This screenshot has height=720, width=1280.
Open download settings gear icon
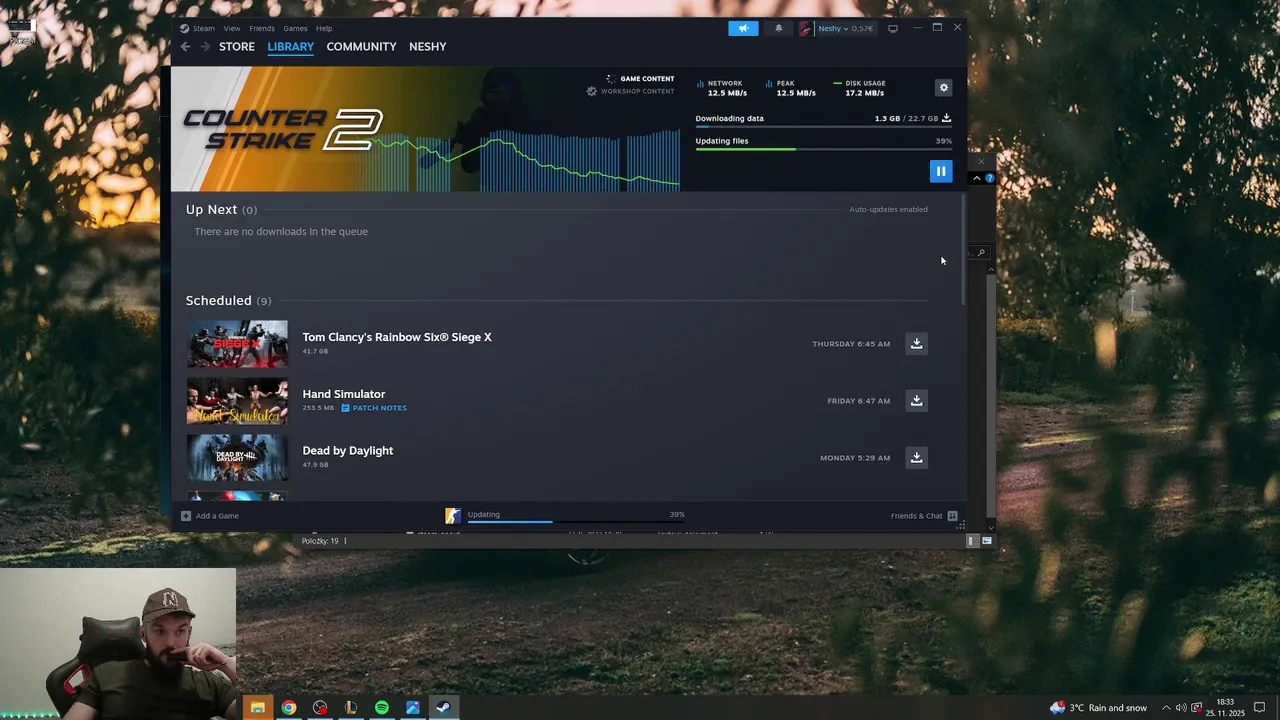(x=943, y=88)
